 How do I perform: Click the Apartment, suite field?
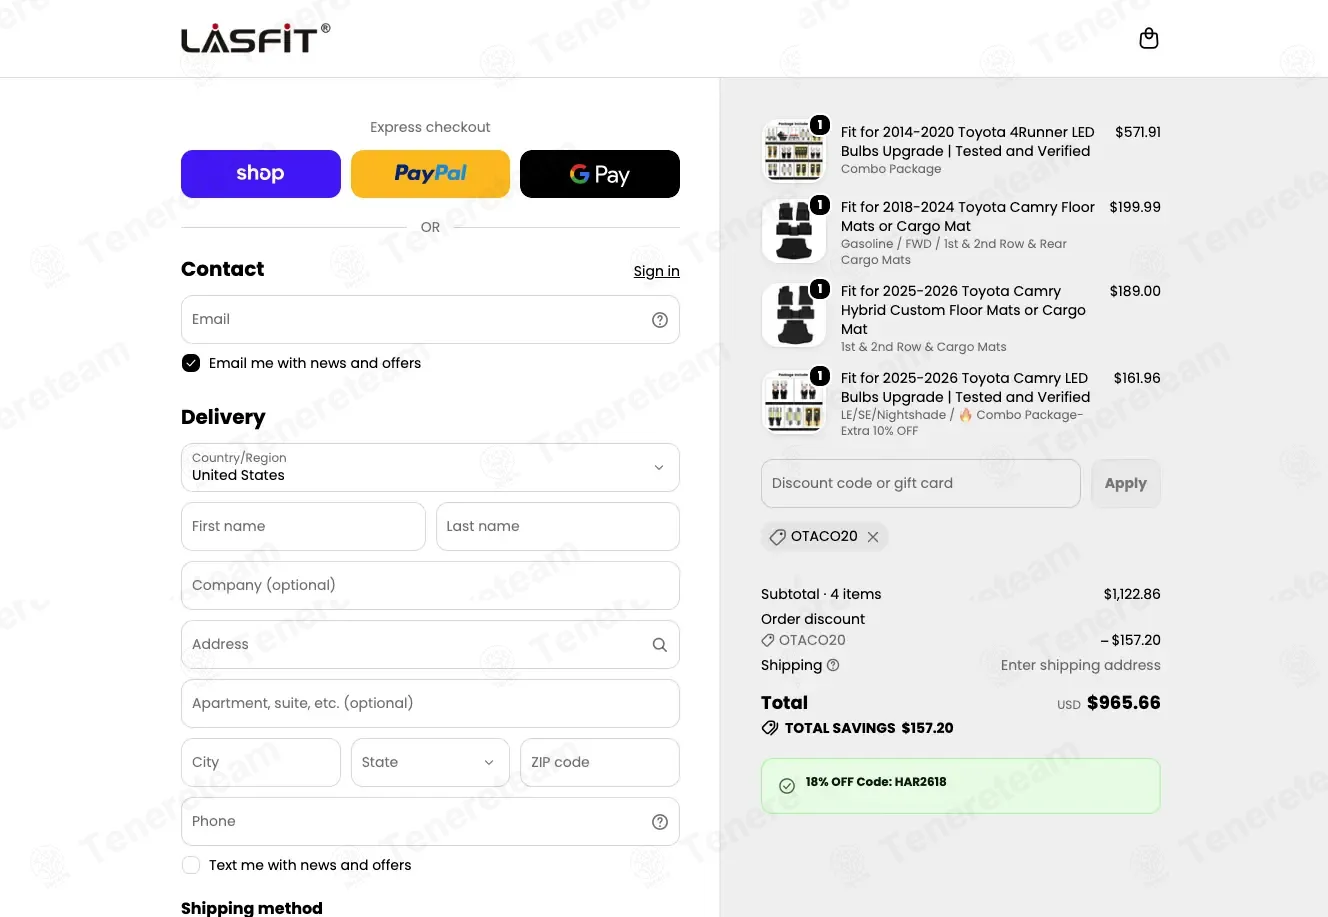[x=430, y=704]
